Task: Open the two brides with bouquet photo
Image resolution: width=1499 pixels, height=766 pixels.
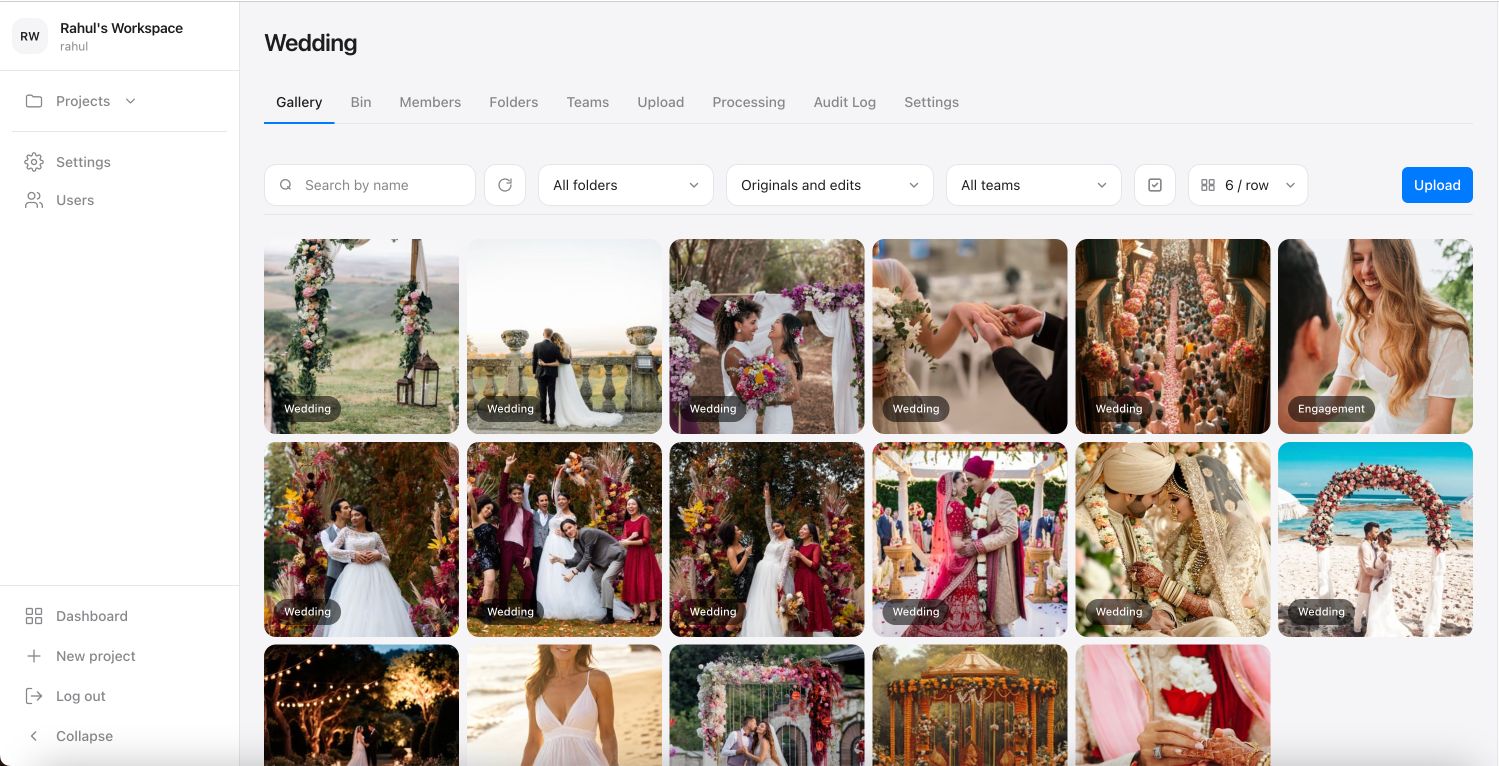Action: tap(767, 336)
